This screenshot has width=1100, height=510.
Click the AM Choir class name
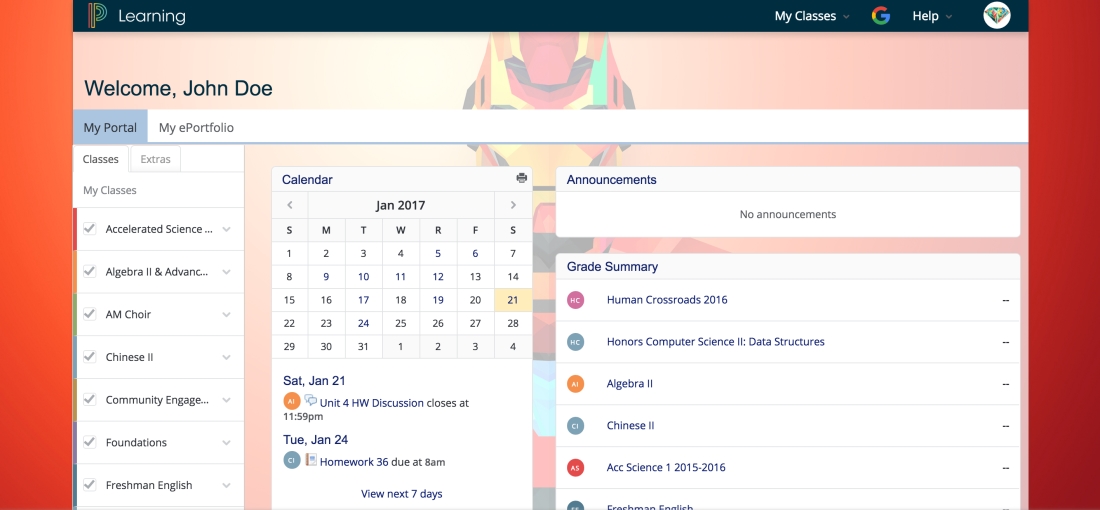pyautogui.click(x=128, y=314)
